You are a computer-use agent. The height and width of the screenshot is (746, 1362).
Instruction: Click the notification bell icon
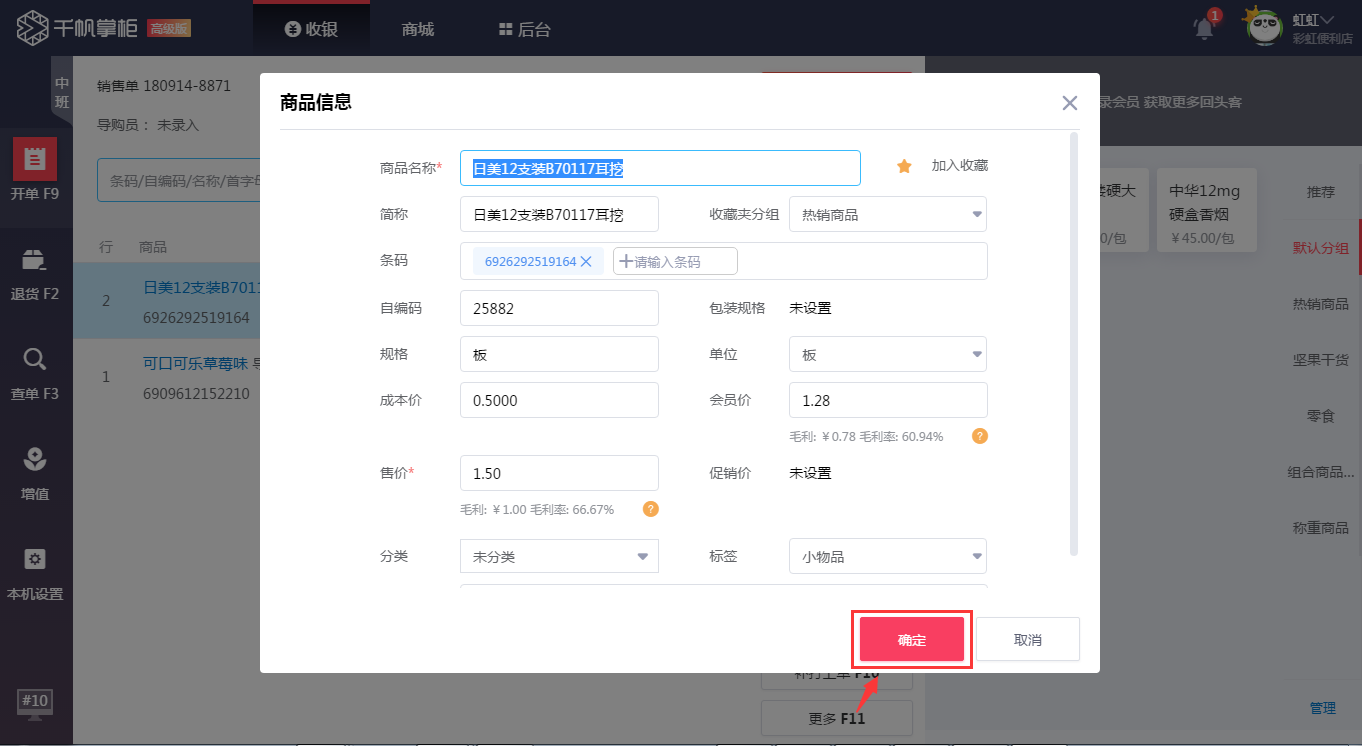[x=1202, y=27]
